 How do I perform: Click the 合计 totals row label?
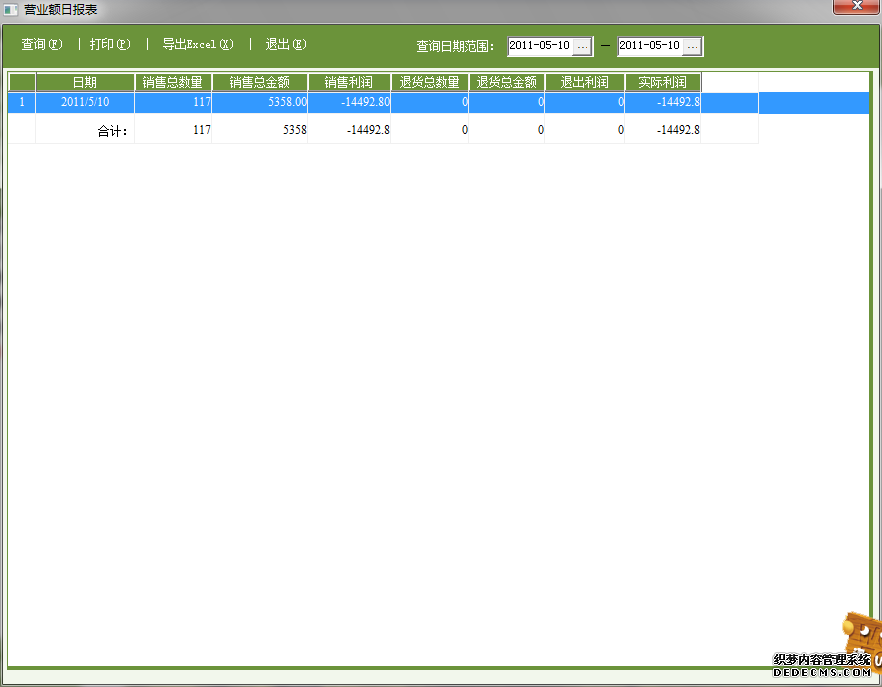click(113, 130)
